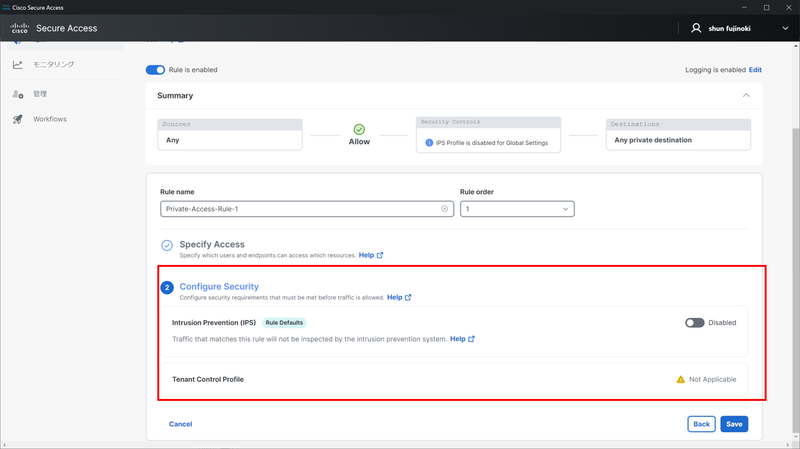The height and width of the screenshot is (449, 800).
Task: Click the Not Applicable warning icon
Action: click(x=680, y=379)
